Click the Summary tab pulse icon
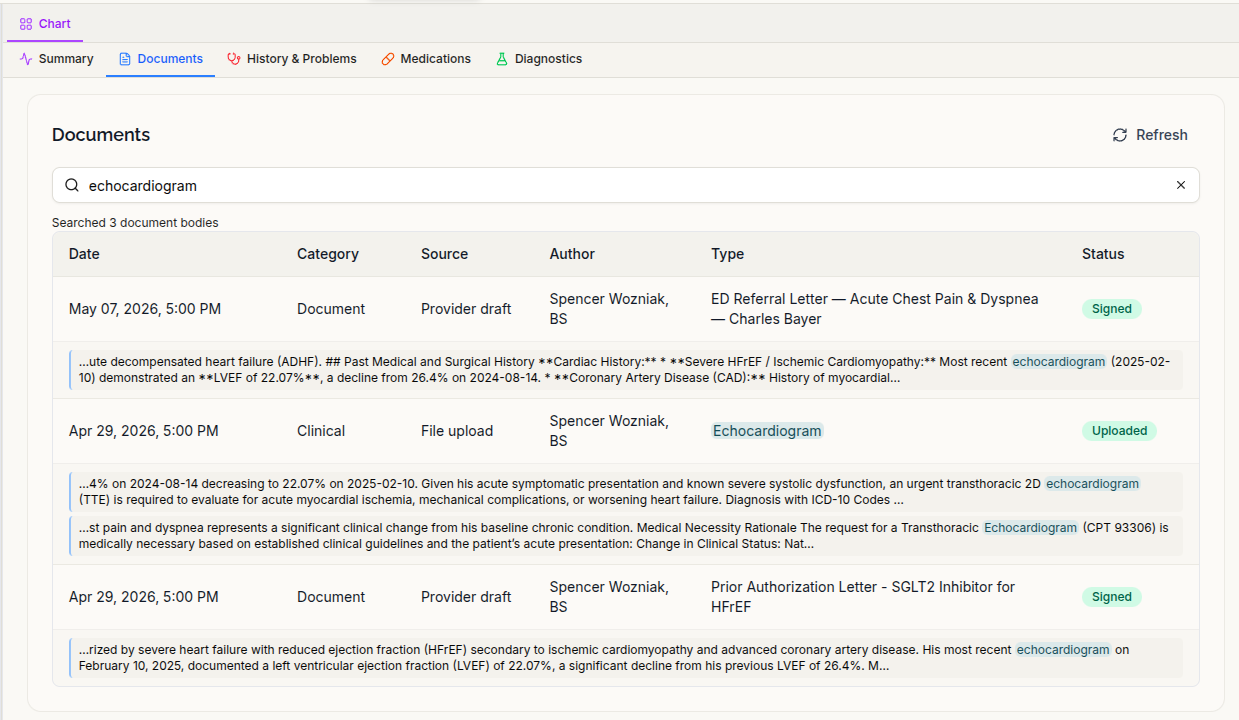1239x720 pixels. pos(26,59)
